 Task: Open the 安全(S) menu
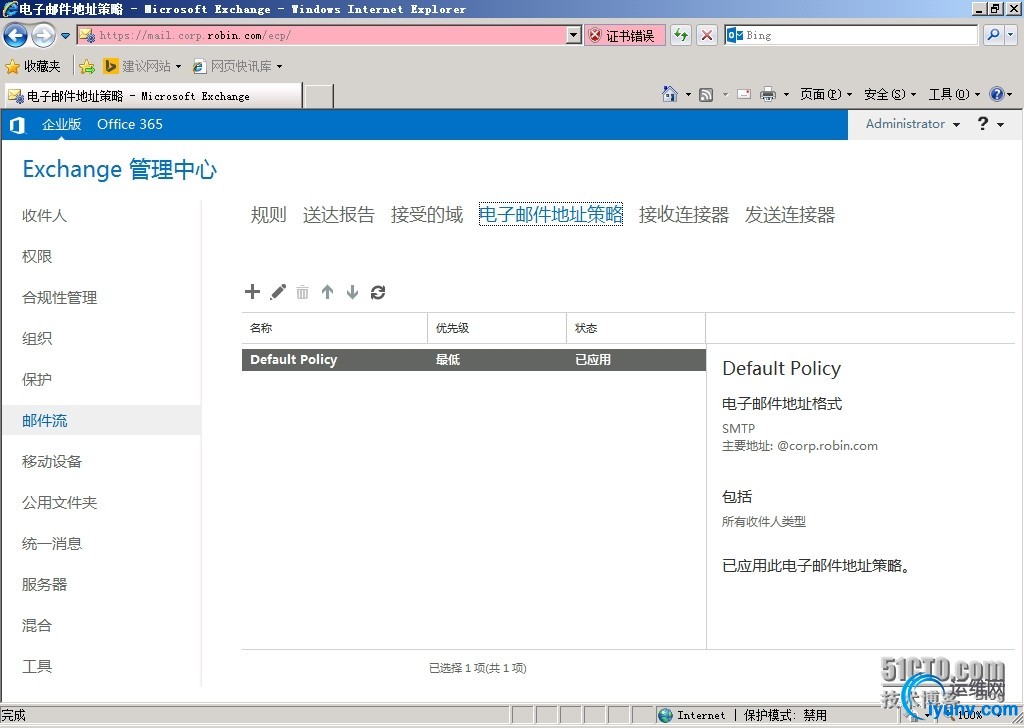point(889,95)
